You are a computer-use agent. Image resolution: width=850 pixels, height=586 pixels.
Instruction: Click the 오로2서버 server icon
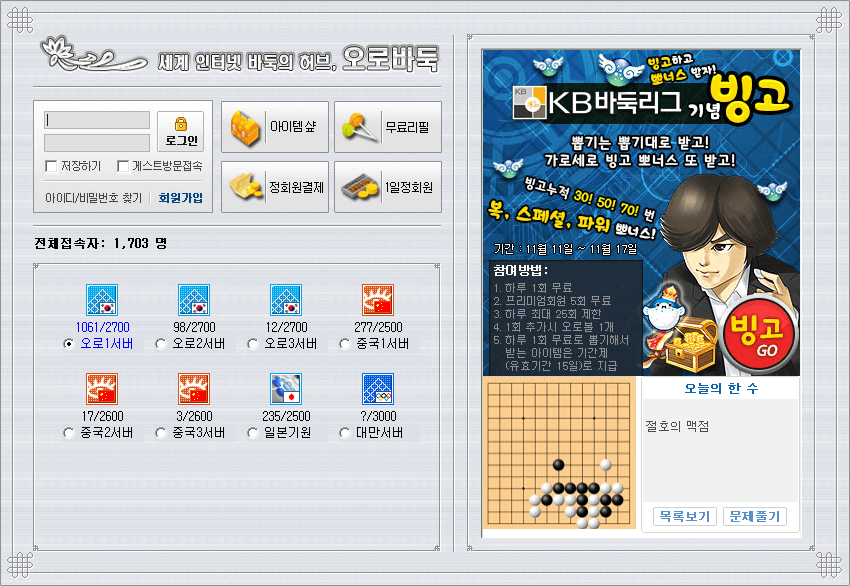tap(194, 300)
